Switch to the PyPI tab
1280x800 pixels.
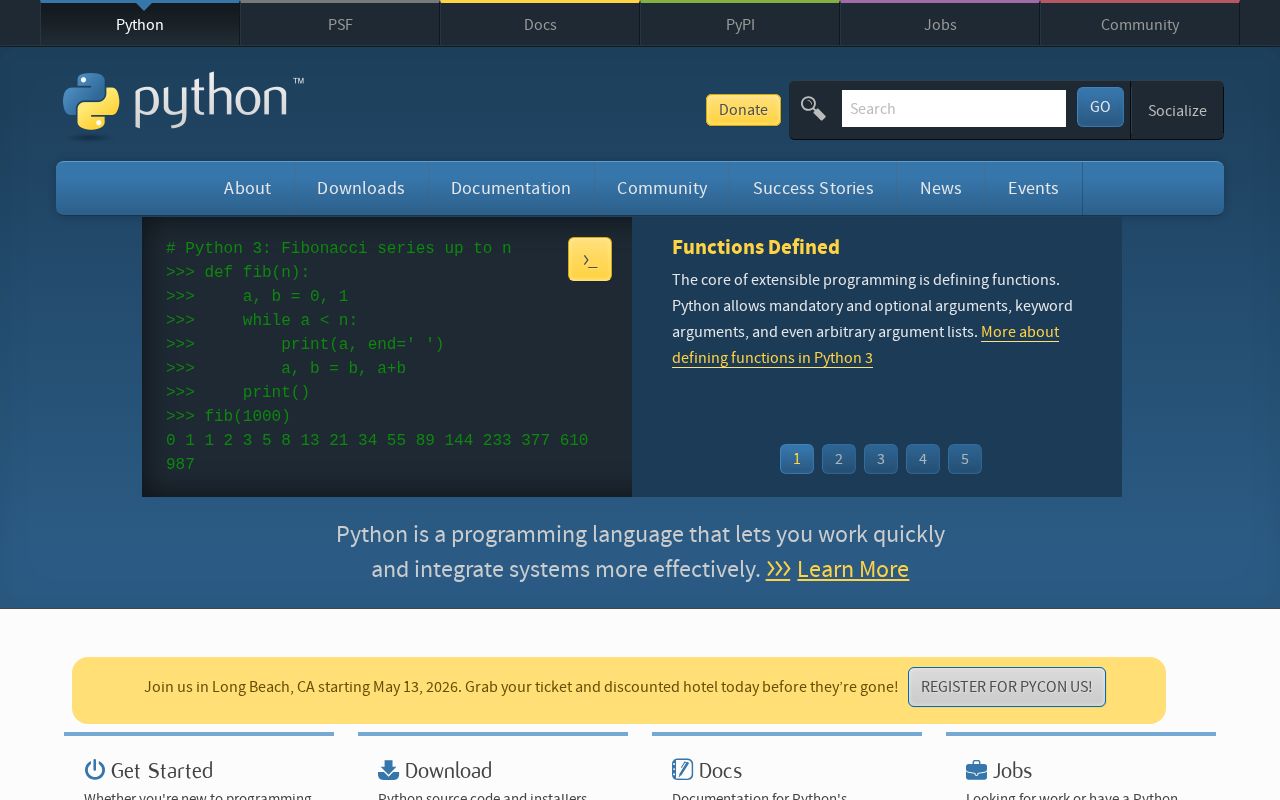coord(739,24)
